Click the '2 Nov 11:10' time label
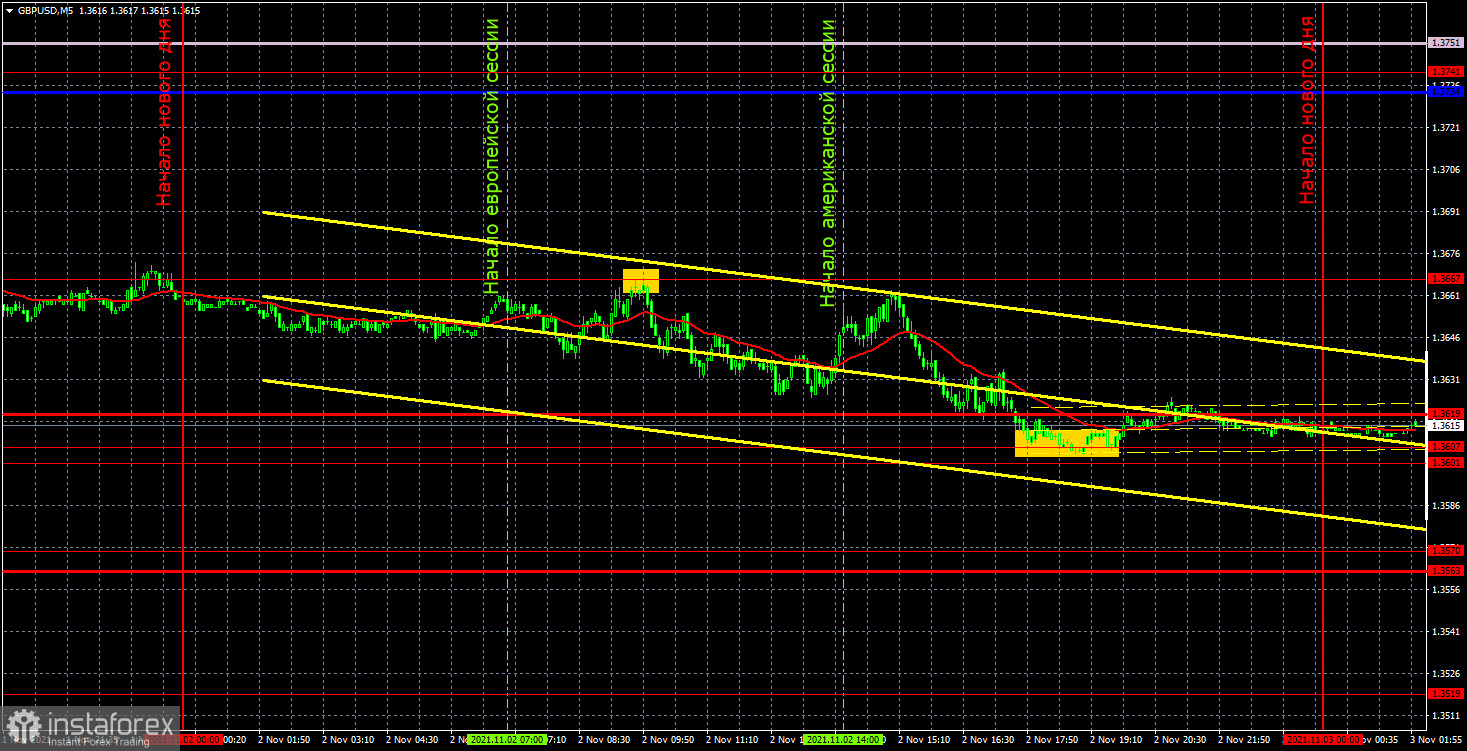This screenshot has height=751, width=1467. (732, 740)
